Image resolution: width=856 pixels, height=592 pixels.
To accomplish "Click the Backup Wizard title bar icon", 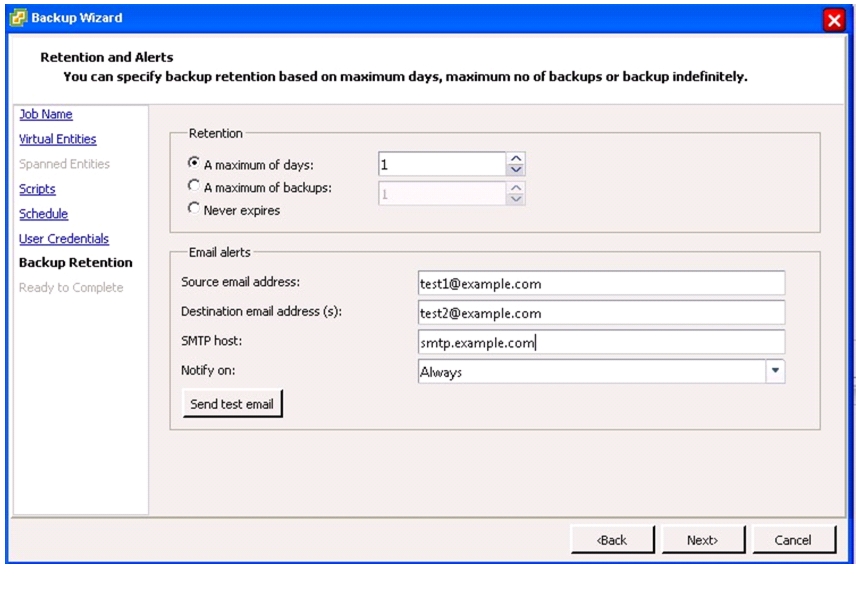I will [x=18, y=18].
